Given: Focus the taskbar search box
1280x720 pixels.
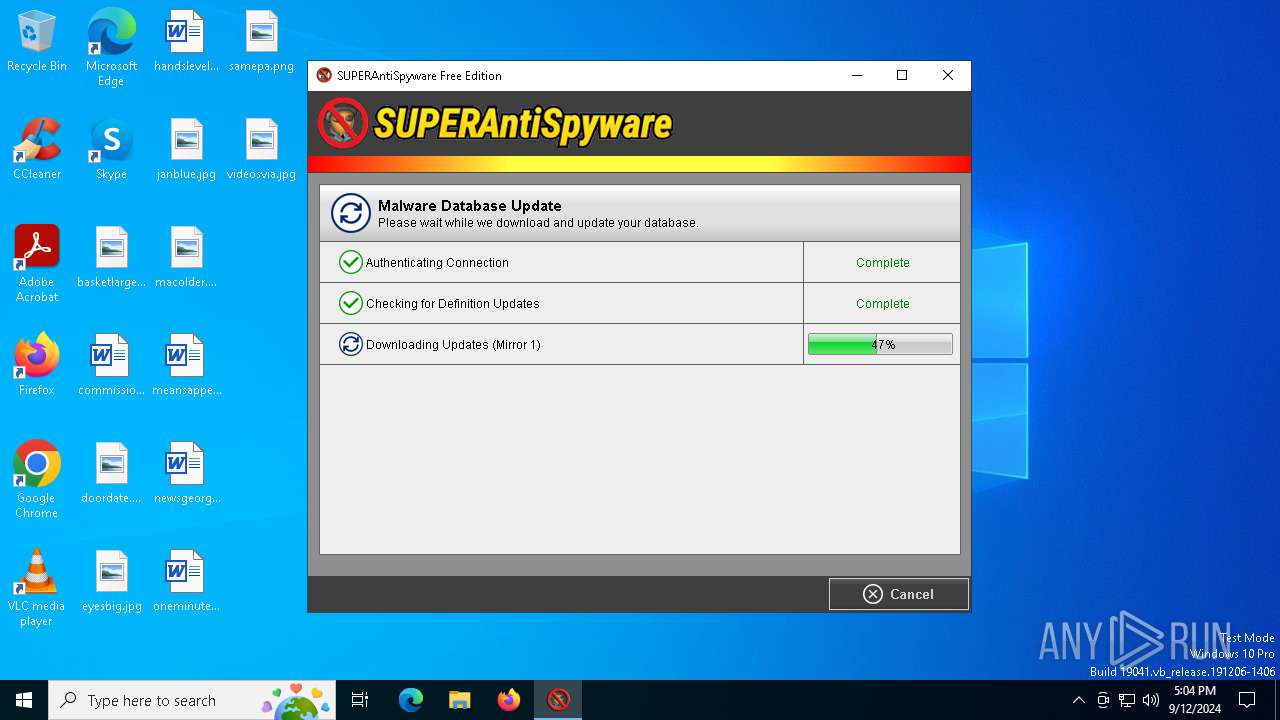Looking at the screenshot, I should [x=192, y=700].
